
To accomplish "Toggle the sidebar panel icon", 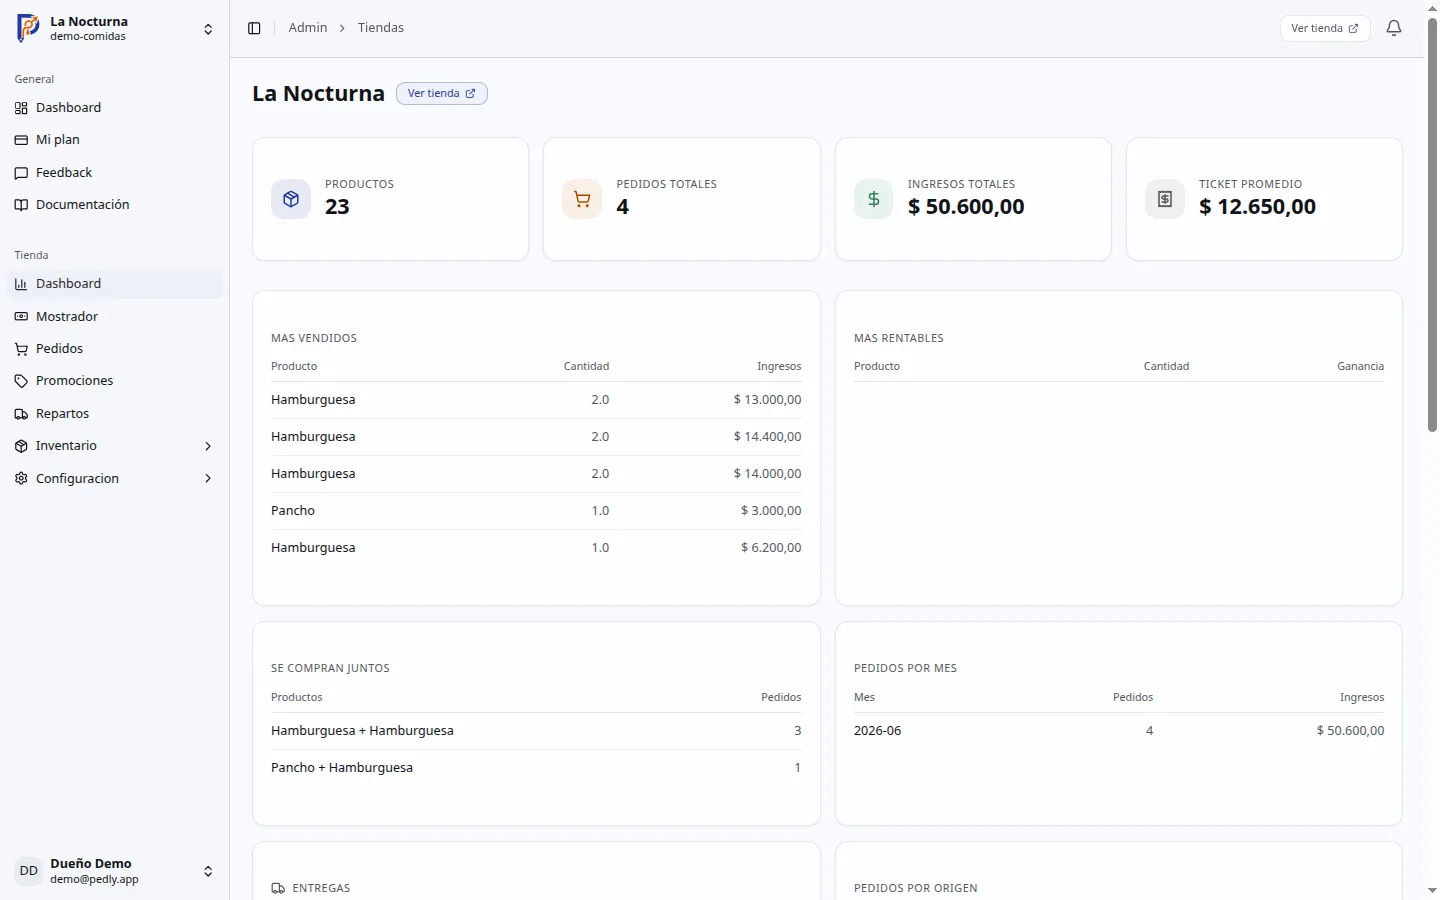I will click(254, 28).
